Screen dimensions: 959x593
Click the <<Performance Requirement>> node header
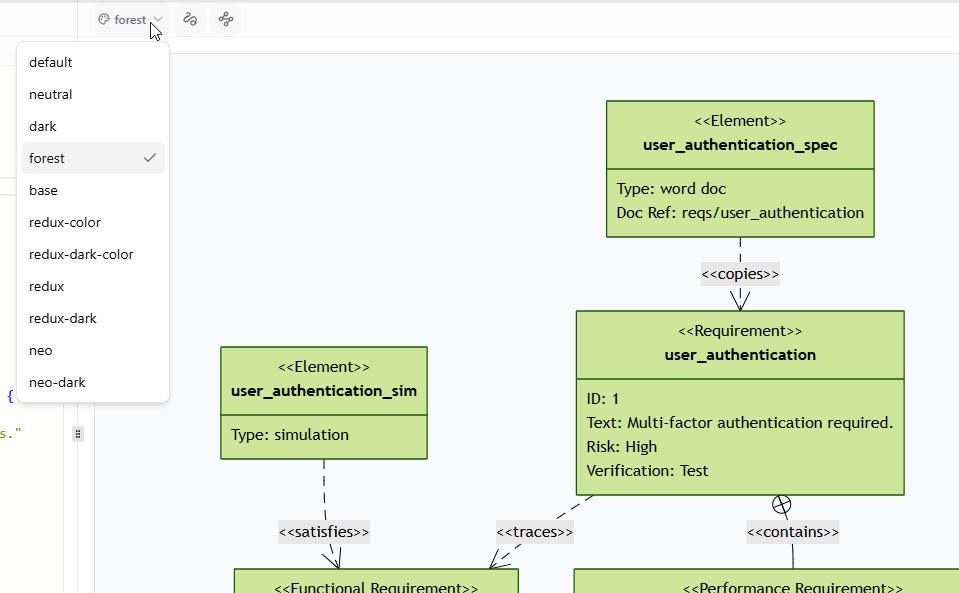click(x=793, y=586)
